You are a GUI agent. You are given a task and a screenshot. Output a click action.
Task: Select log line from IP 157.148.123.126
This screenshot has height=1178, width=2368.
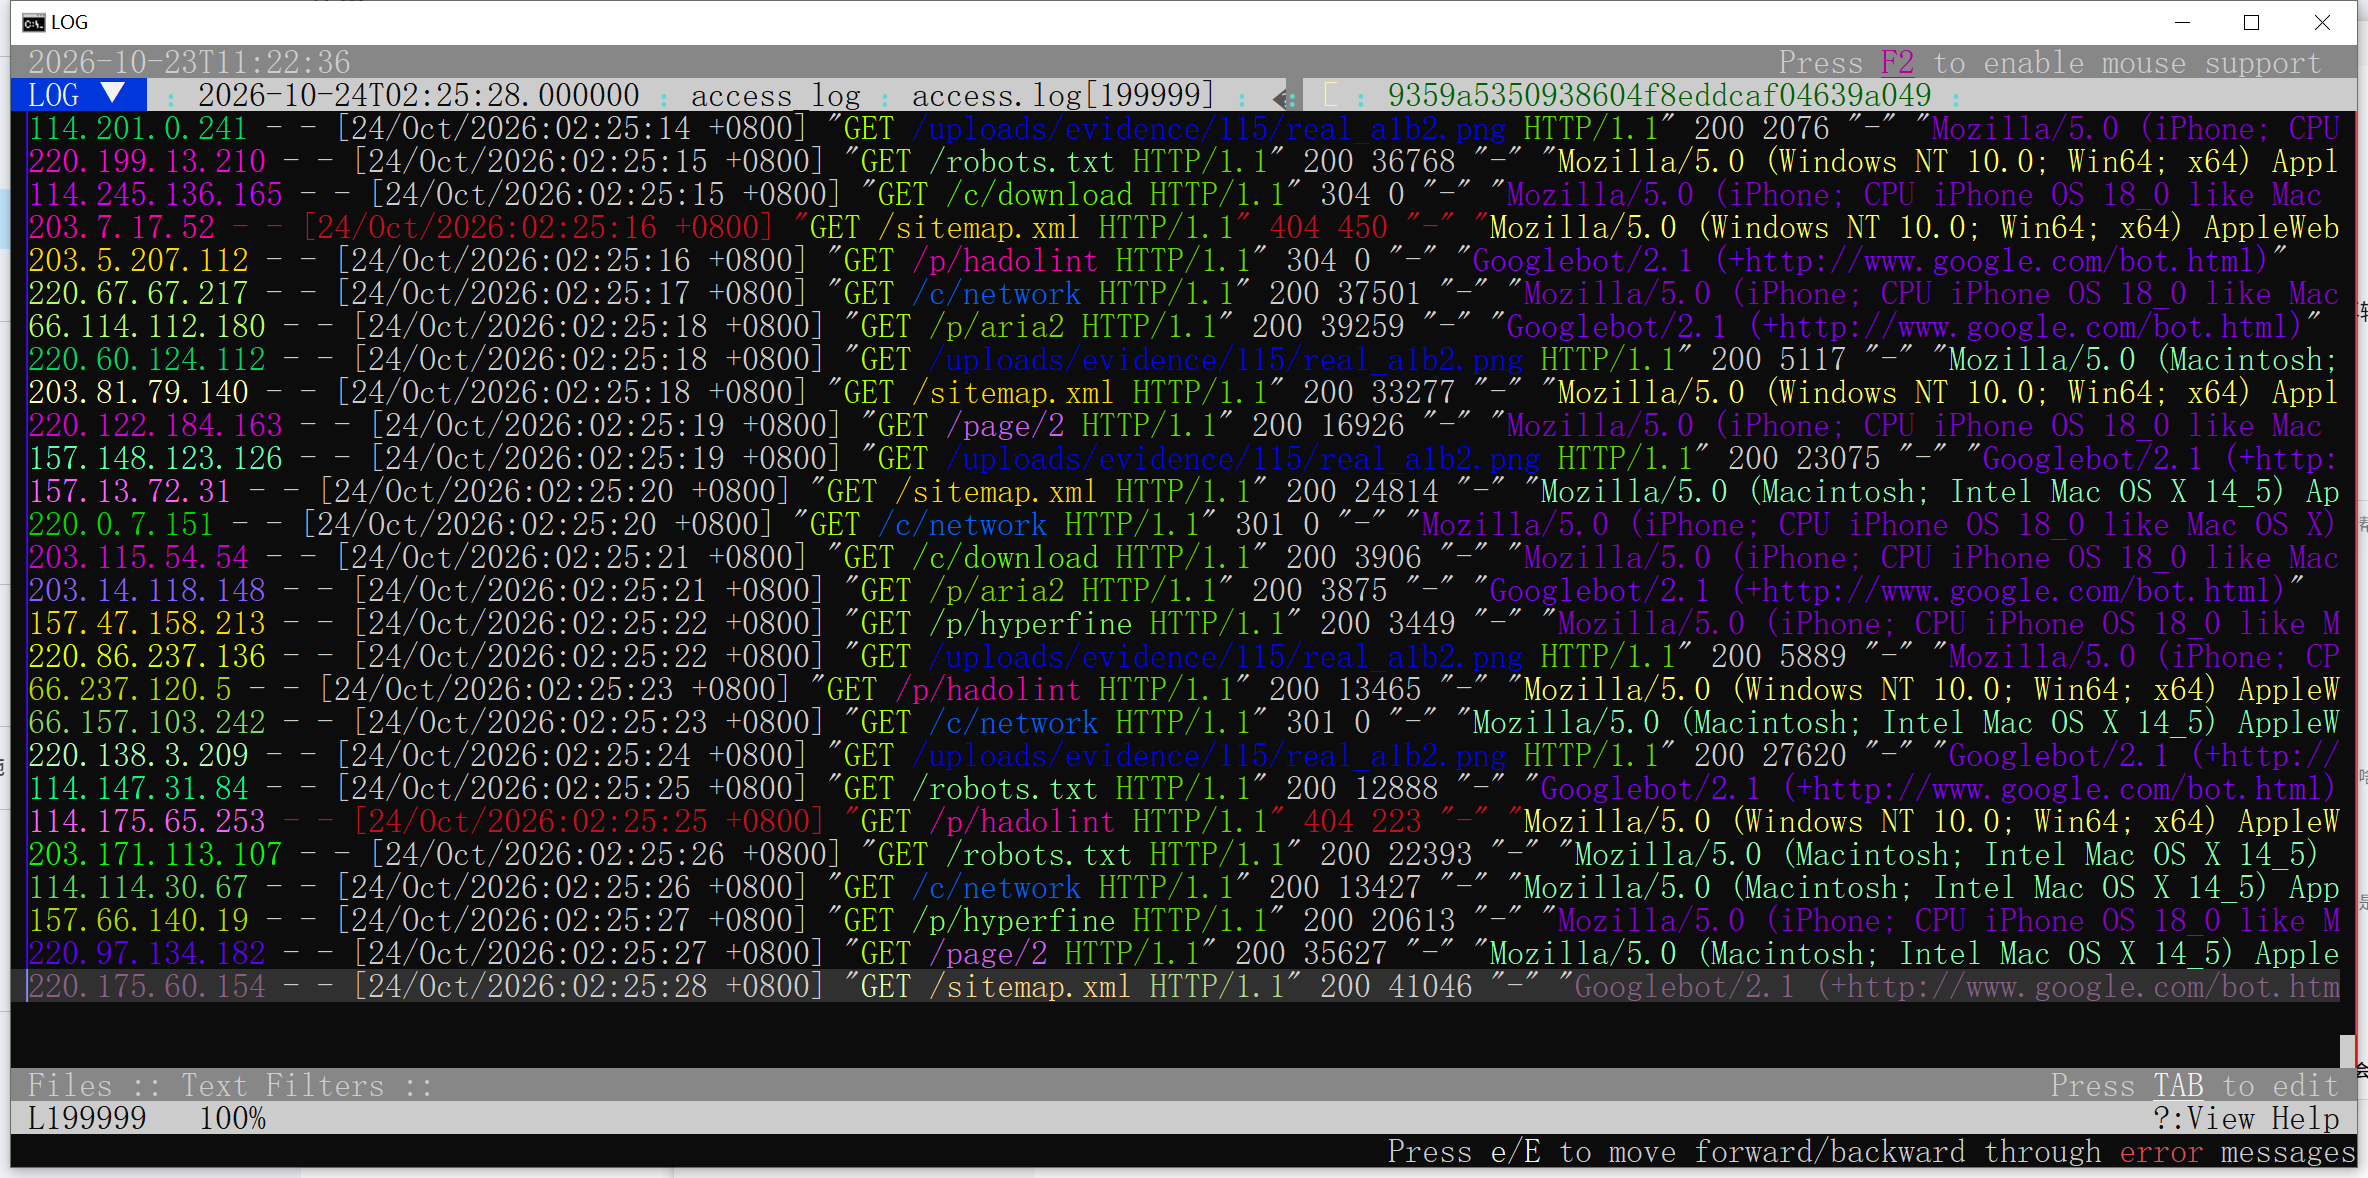click(x=1183, y=458)
